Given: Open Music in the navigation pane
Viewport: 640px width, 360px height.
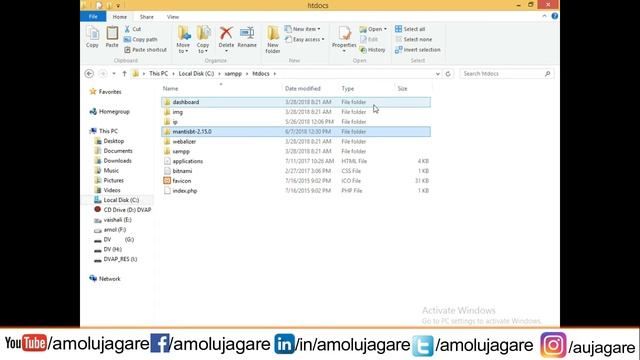Looking at the screenshot, I should click(x=107, y=170).
